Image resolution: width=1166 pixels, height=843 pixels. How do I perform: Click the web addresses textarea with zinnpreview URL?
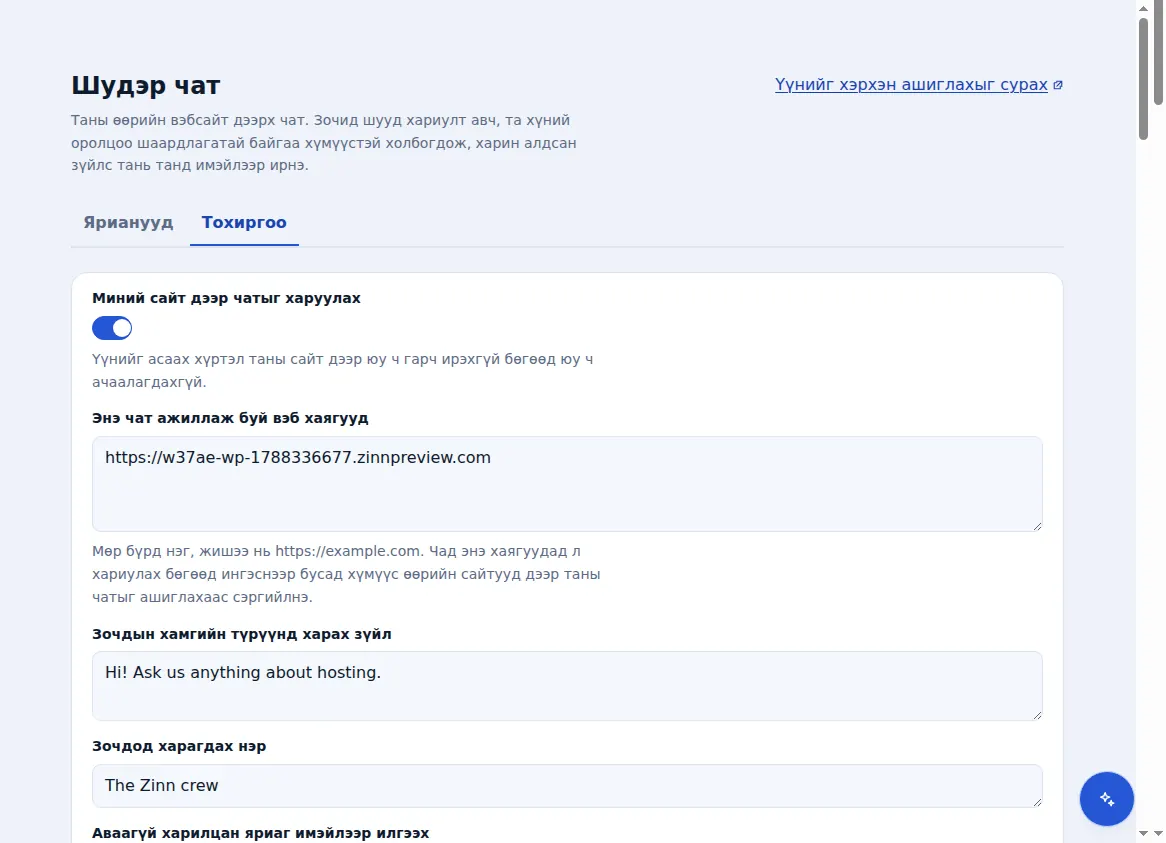pyautogui.click(x=567, y=484)
